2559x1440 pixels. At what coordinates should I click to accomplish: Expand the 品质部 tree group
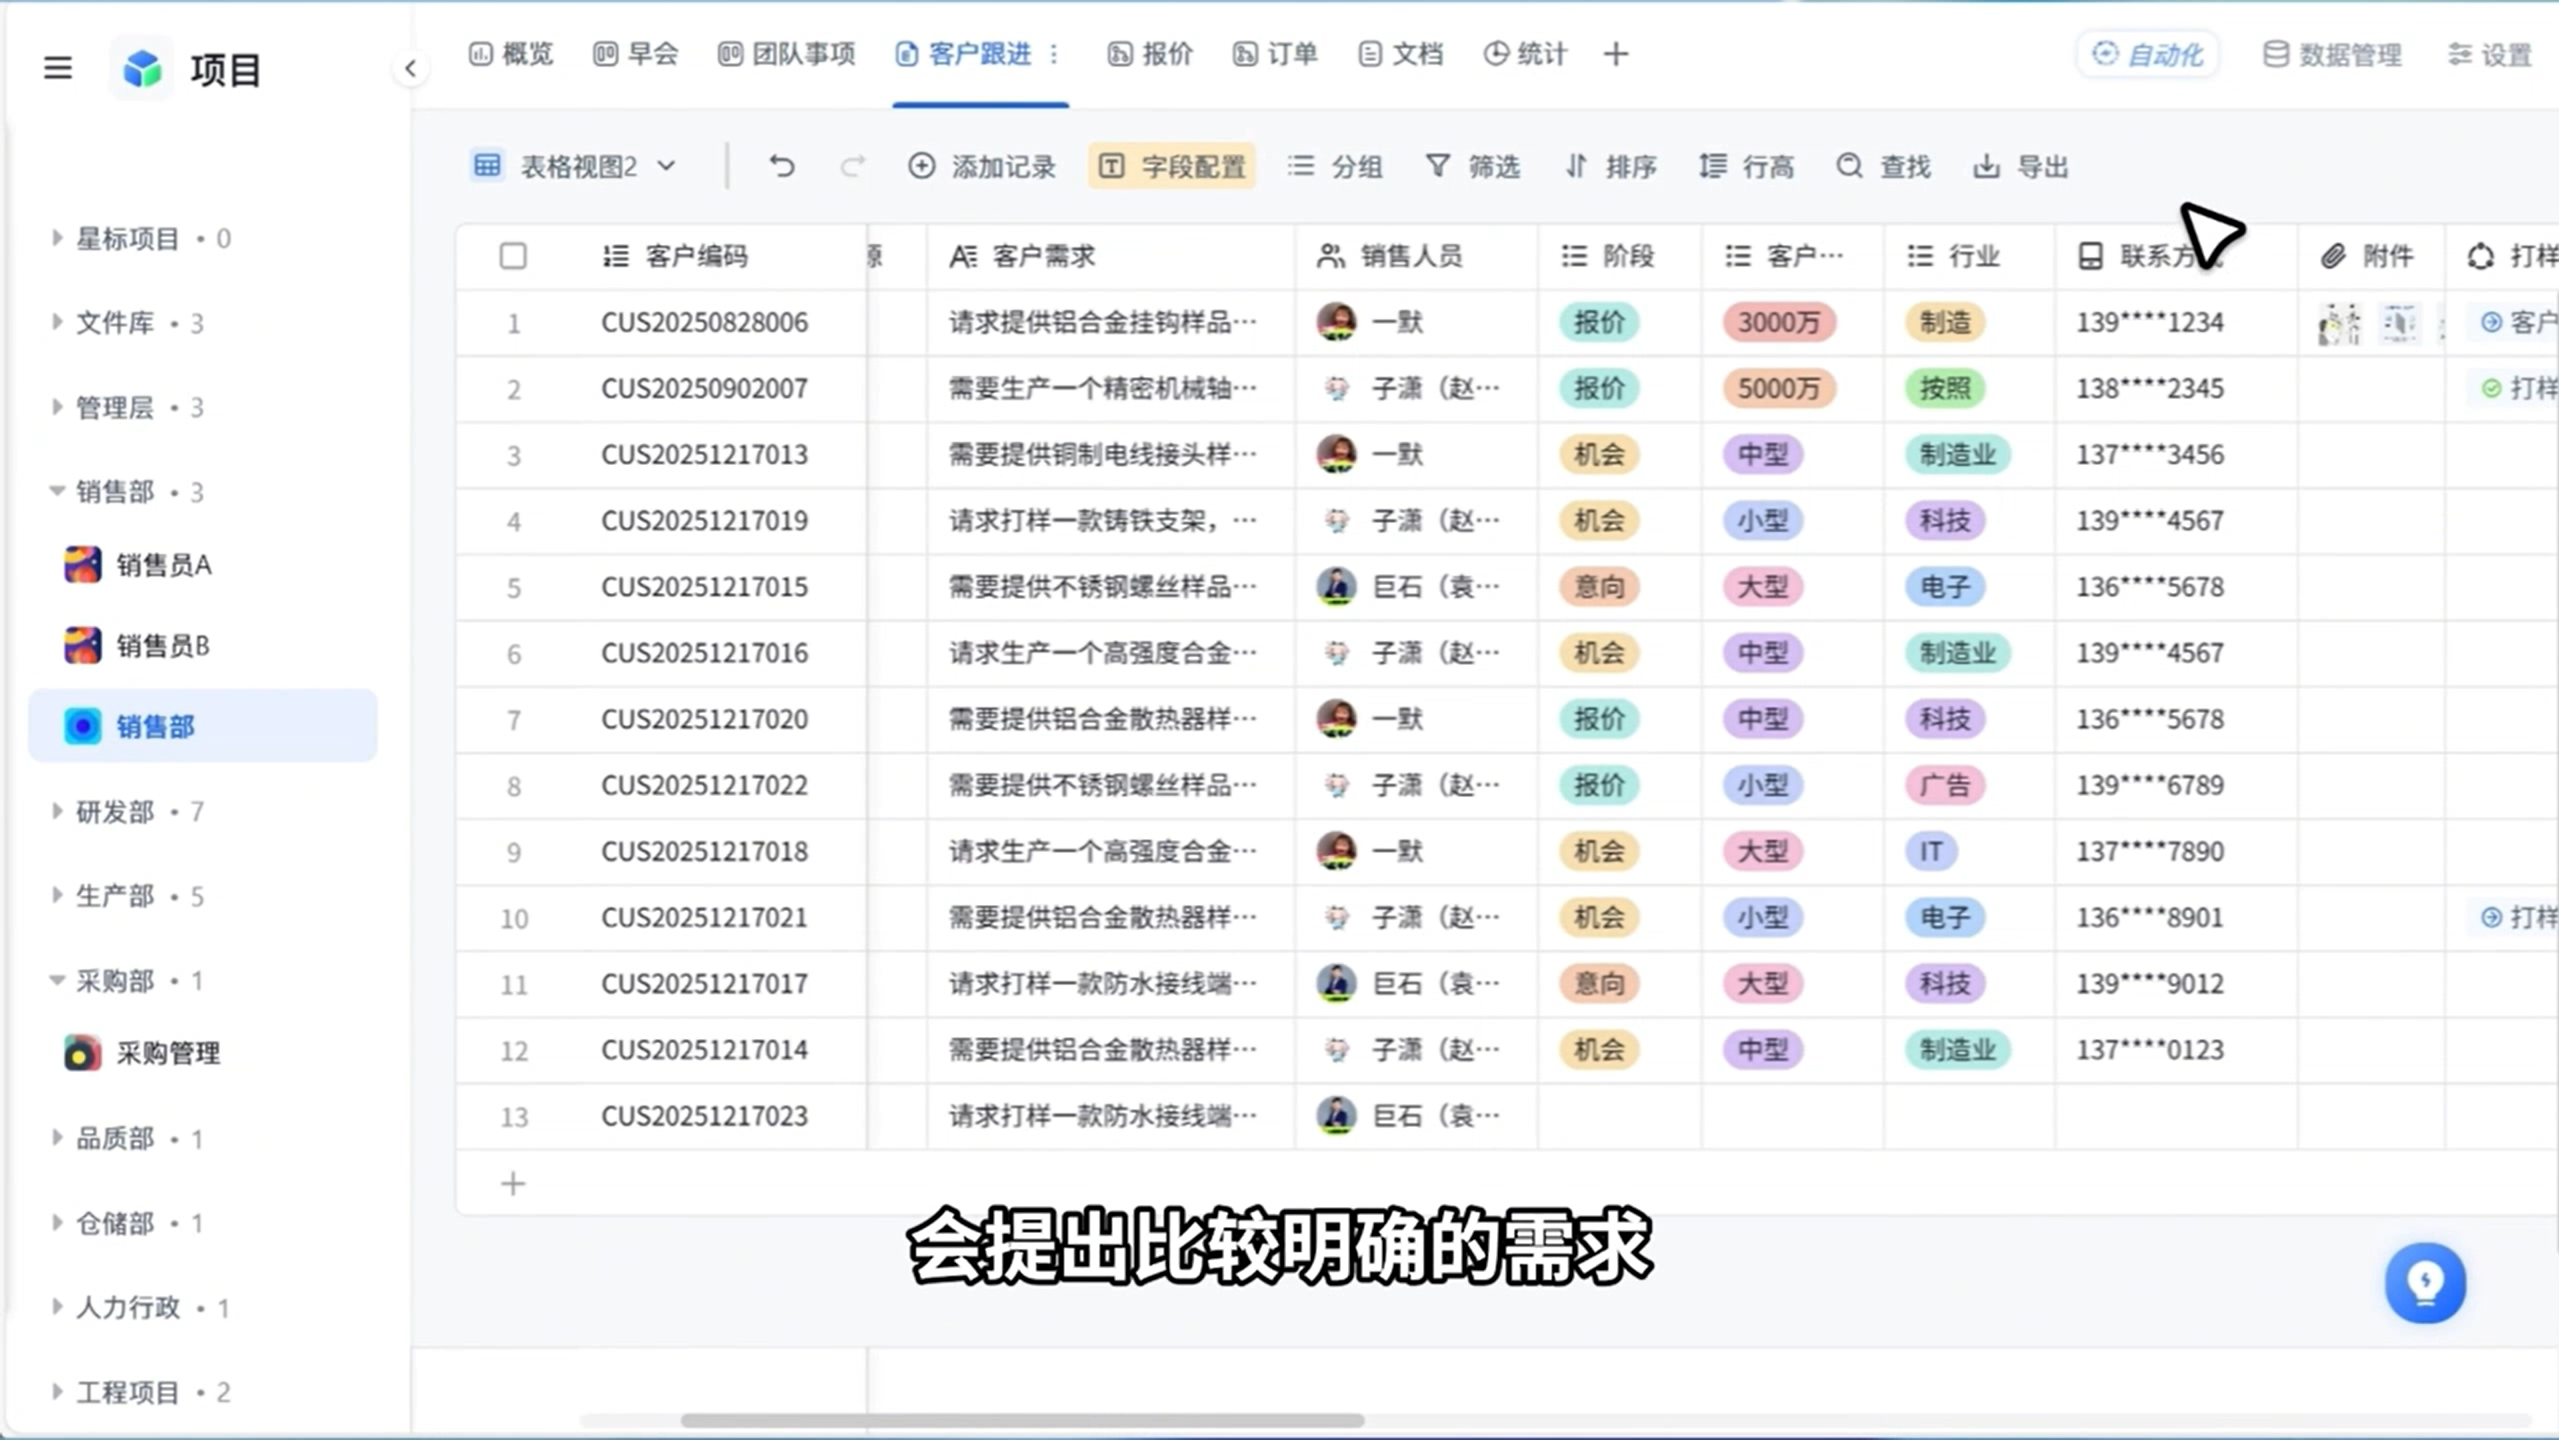(x=57, y=1138)
